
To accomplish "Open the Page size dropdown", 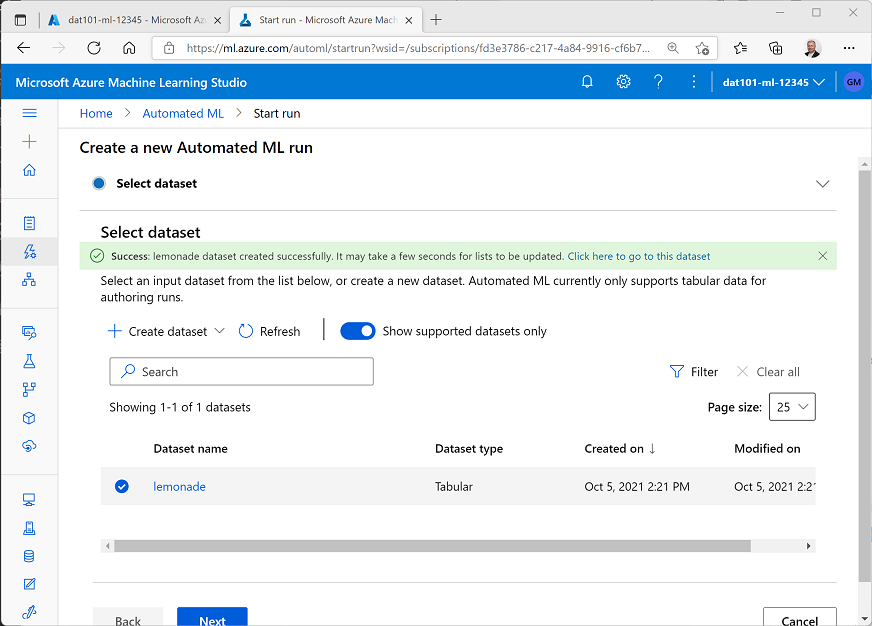I will 792,407.
